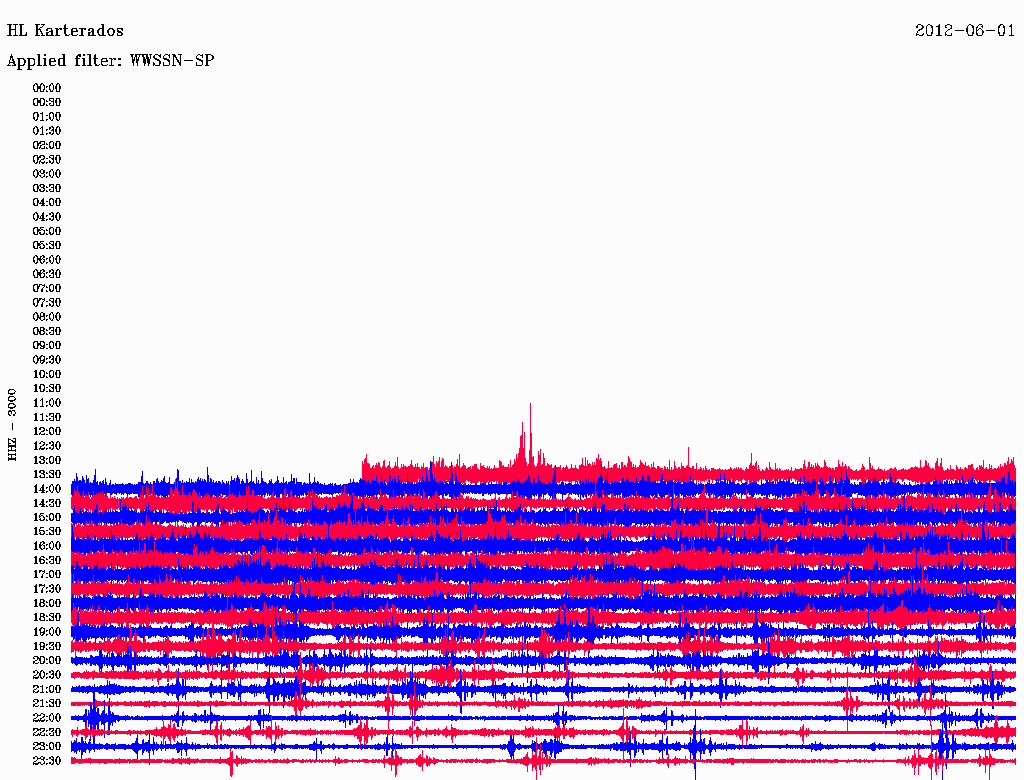The height and width of the screenshot is (780, 1024).
Task: Select the 18:00 time label
Action: coord(47,604)
